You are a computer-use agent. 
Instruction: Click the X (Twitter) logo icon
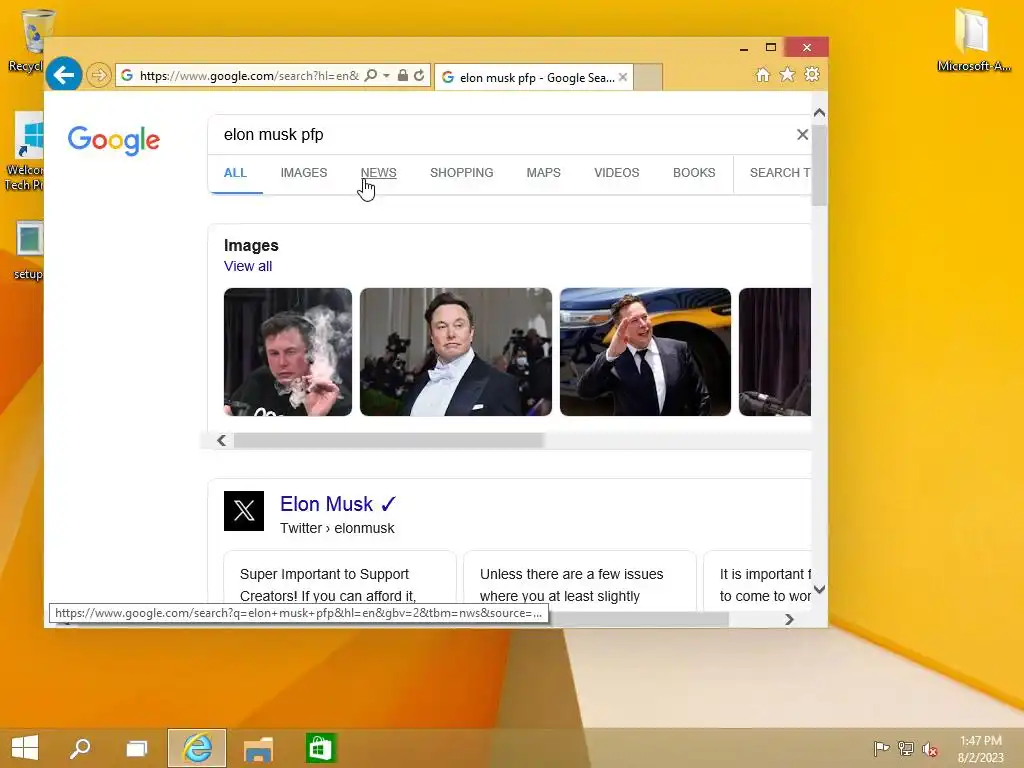tap(244, 511)
